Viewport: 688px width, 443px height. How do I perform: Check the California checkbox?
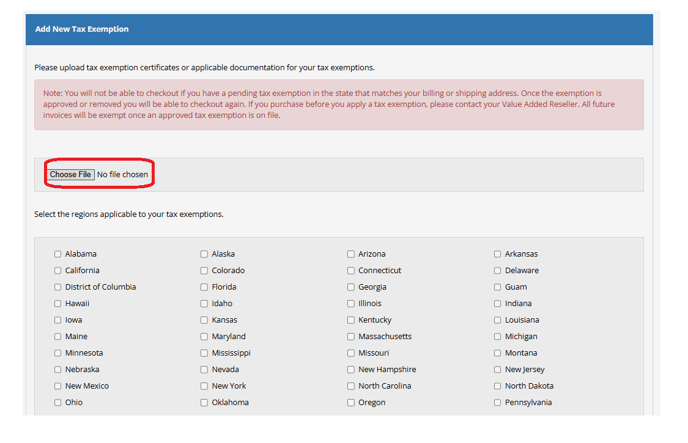click(x=58, y=271)
